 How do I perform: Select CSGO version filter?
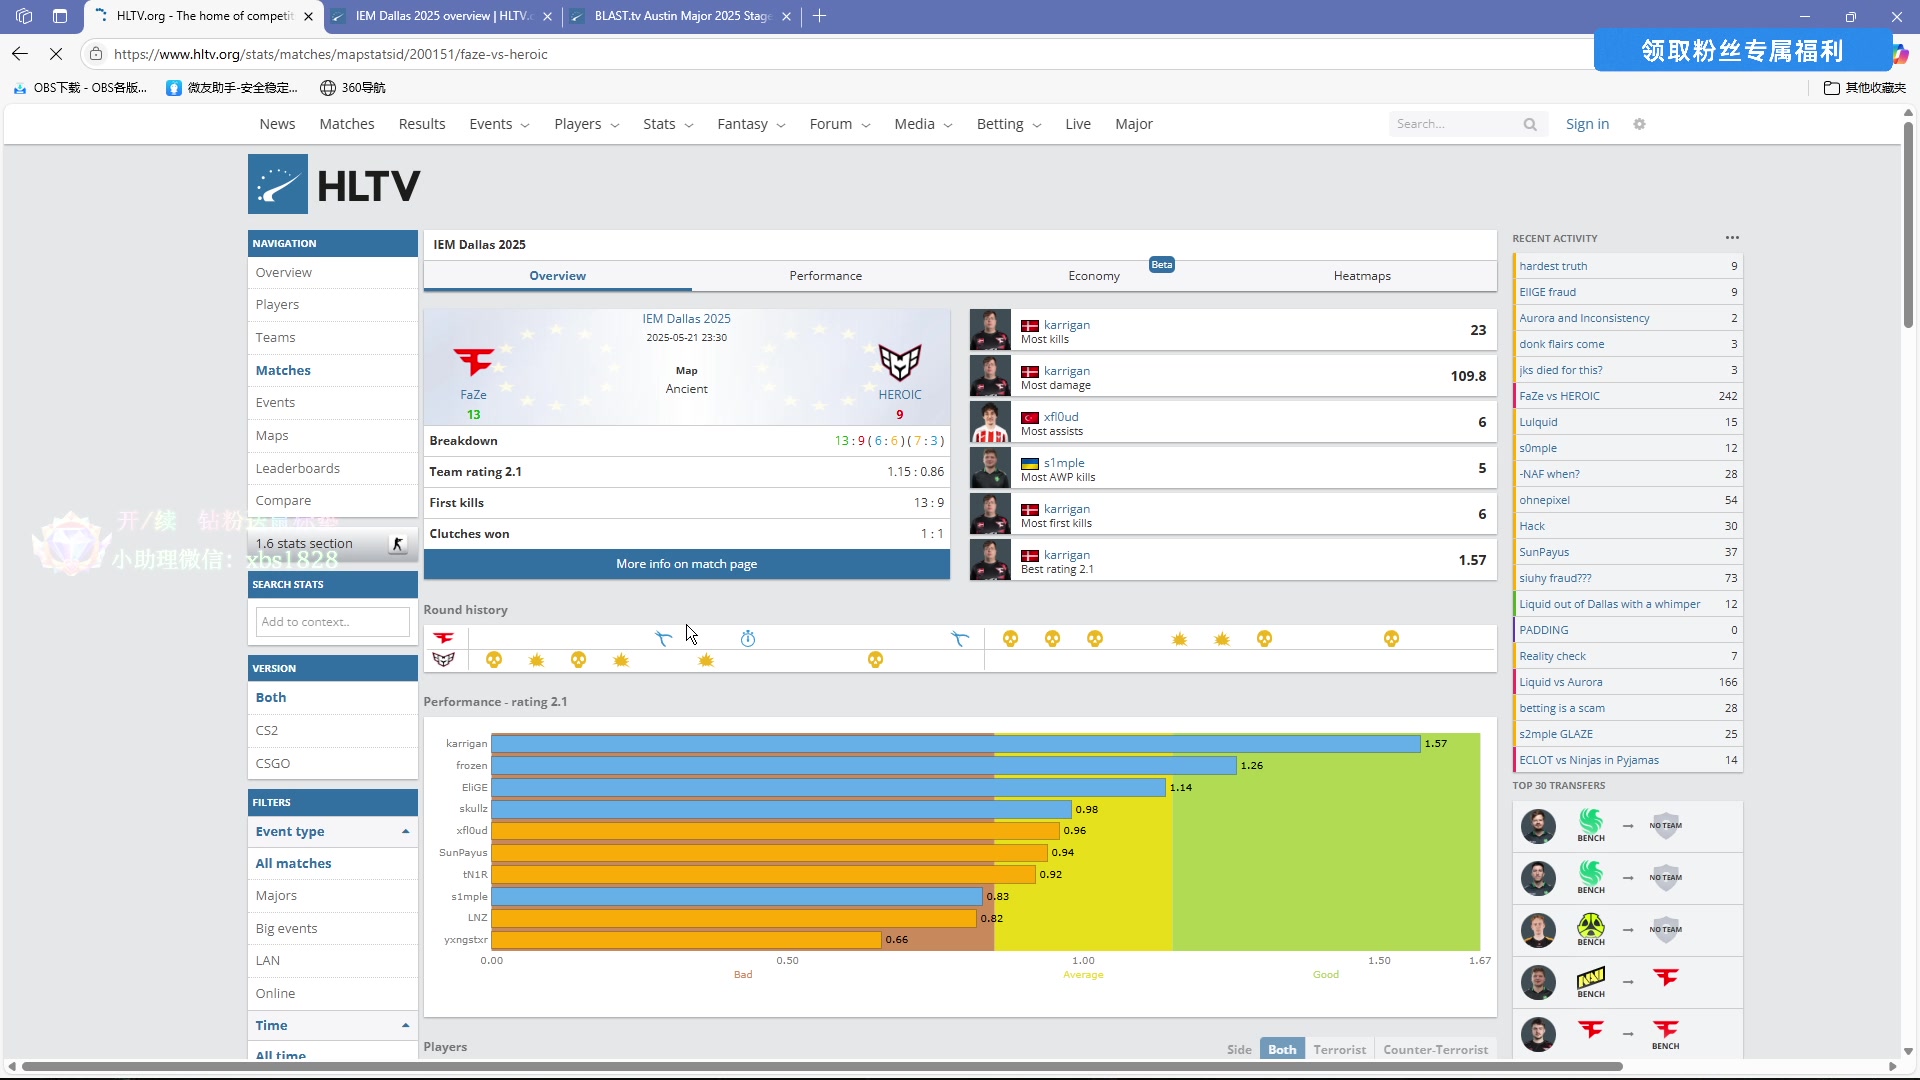coord(333,764)
